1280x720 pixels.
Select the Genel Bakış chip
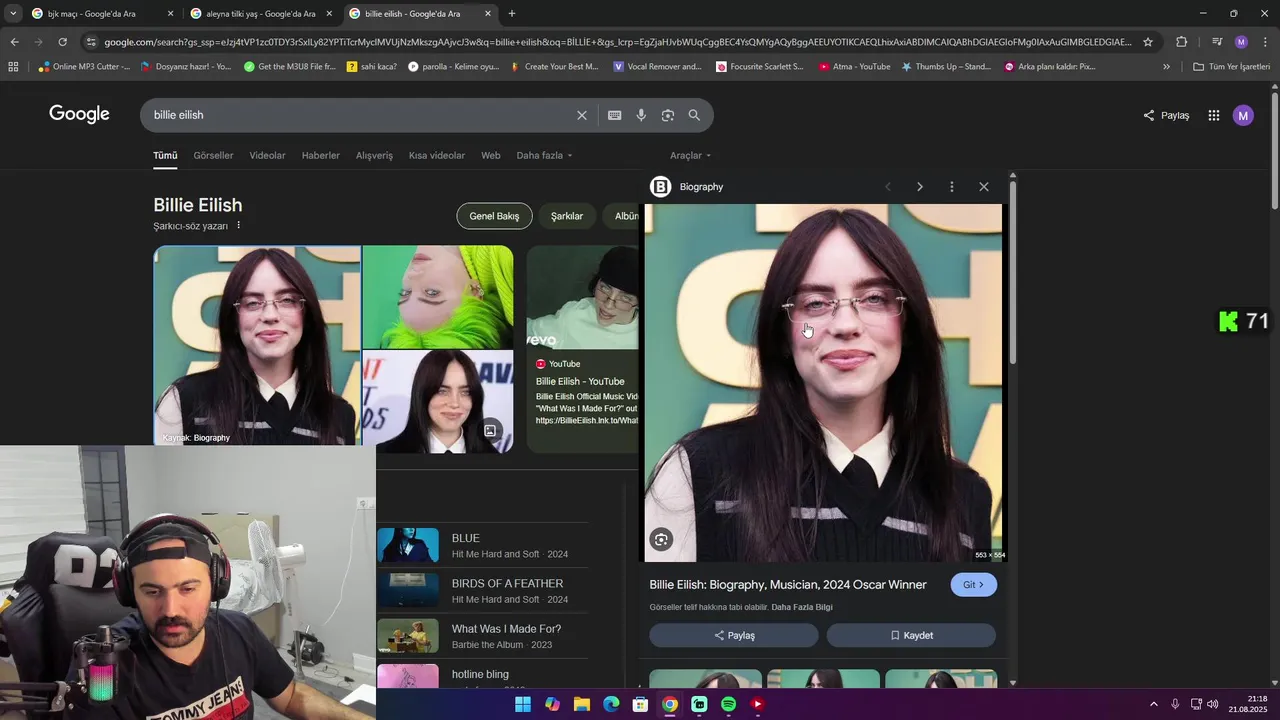click(x=494, y=216)
